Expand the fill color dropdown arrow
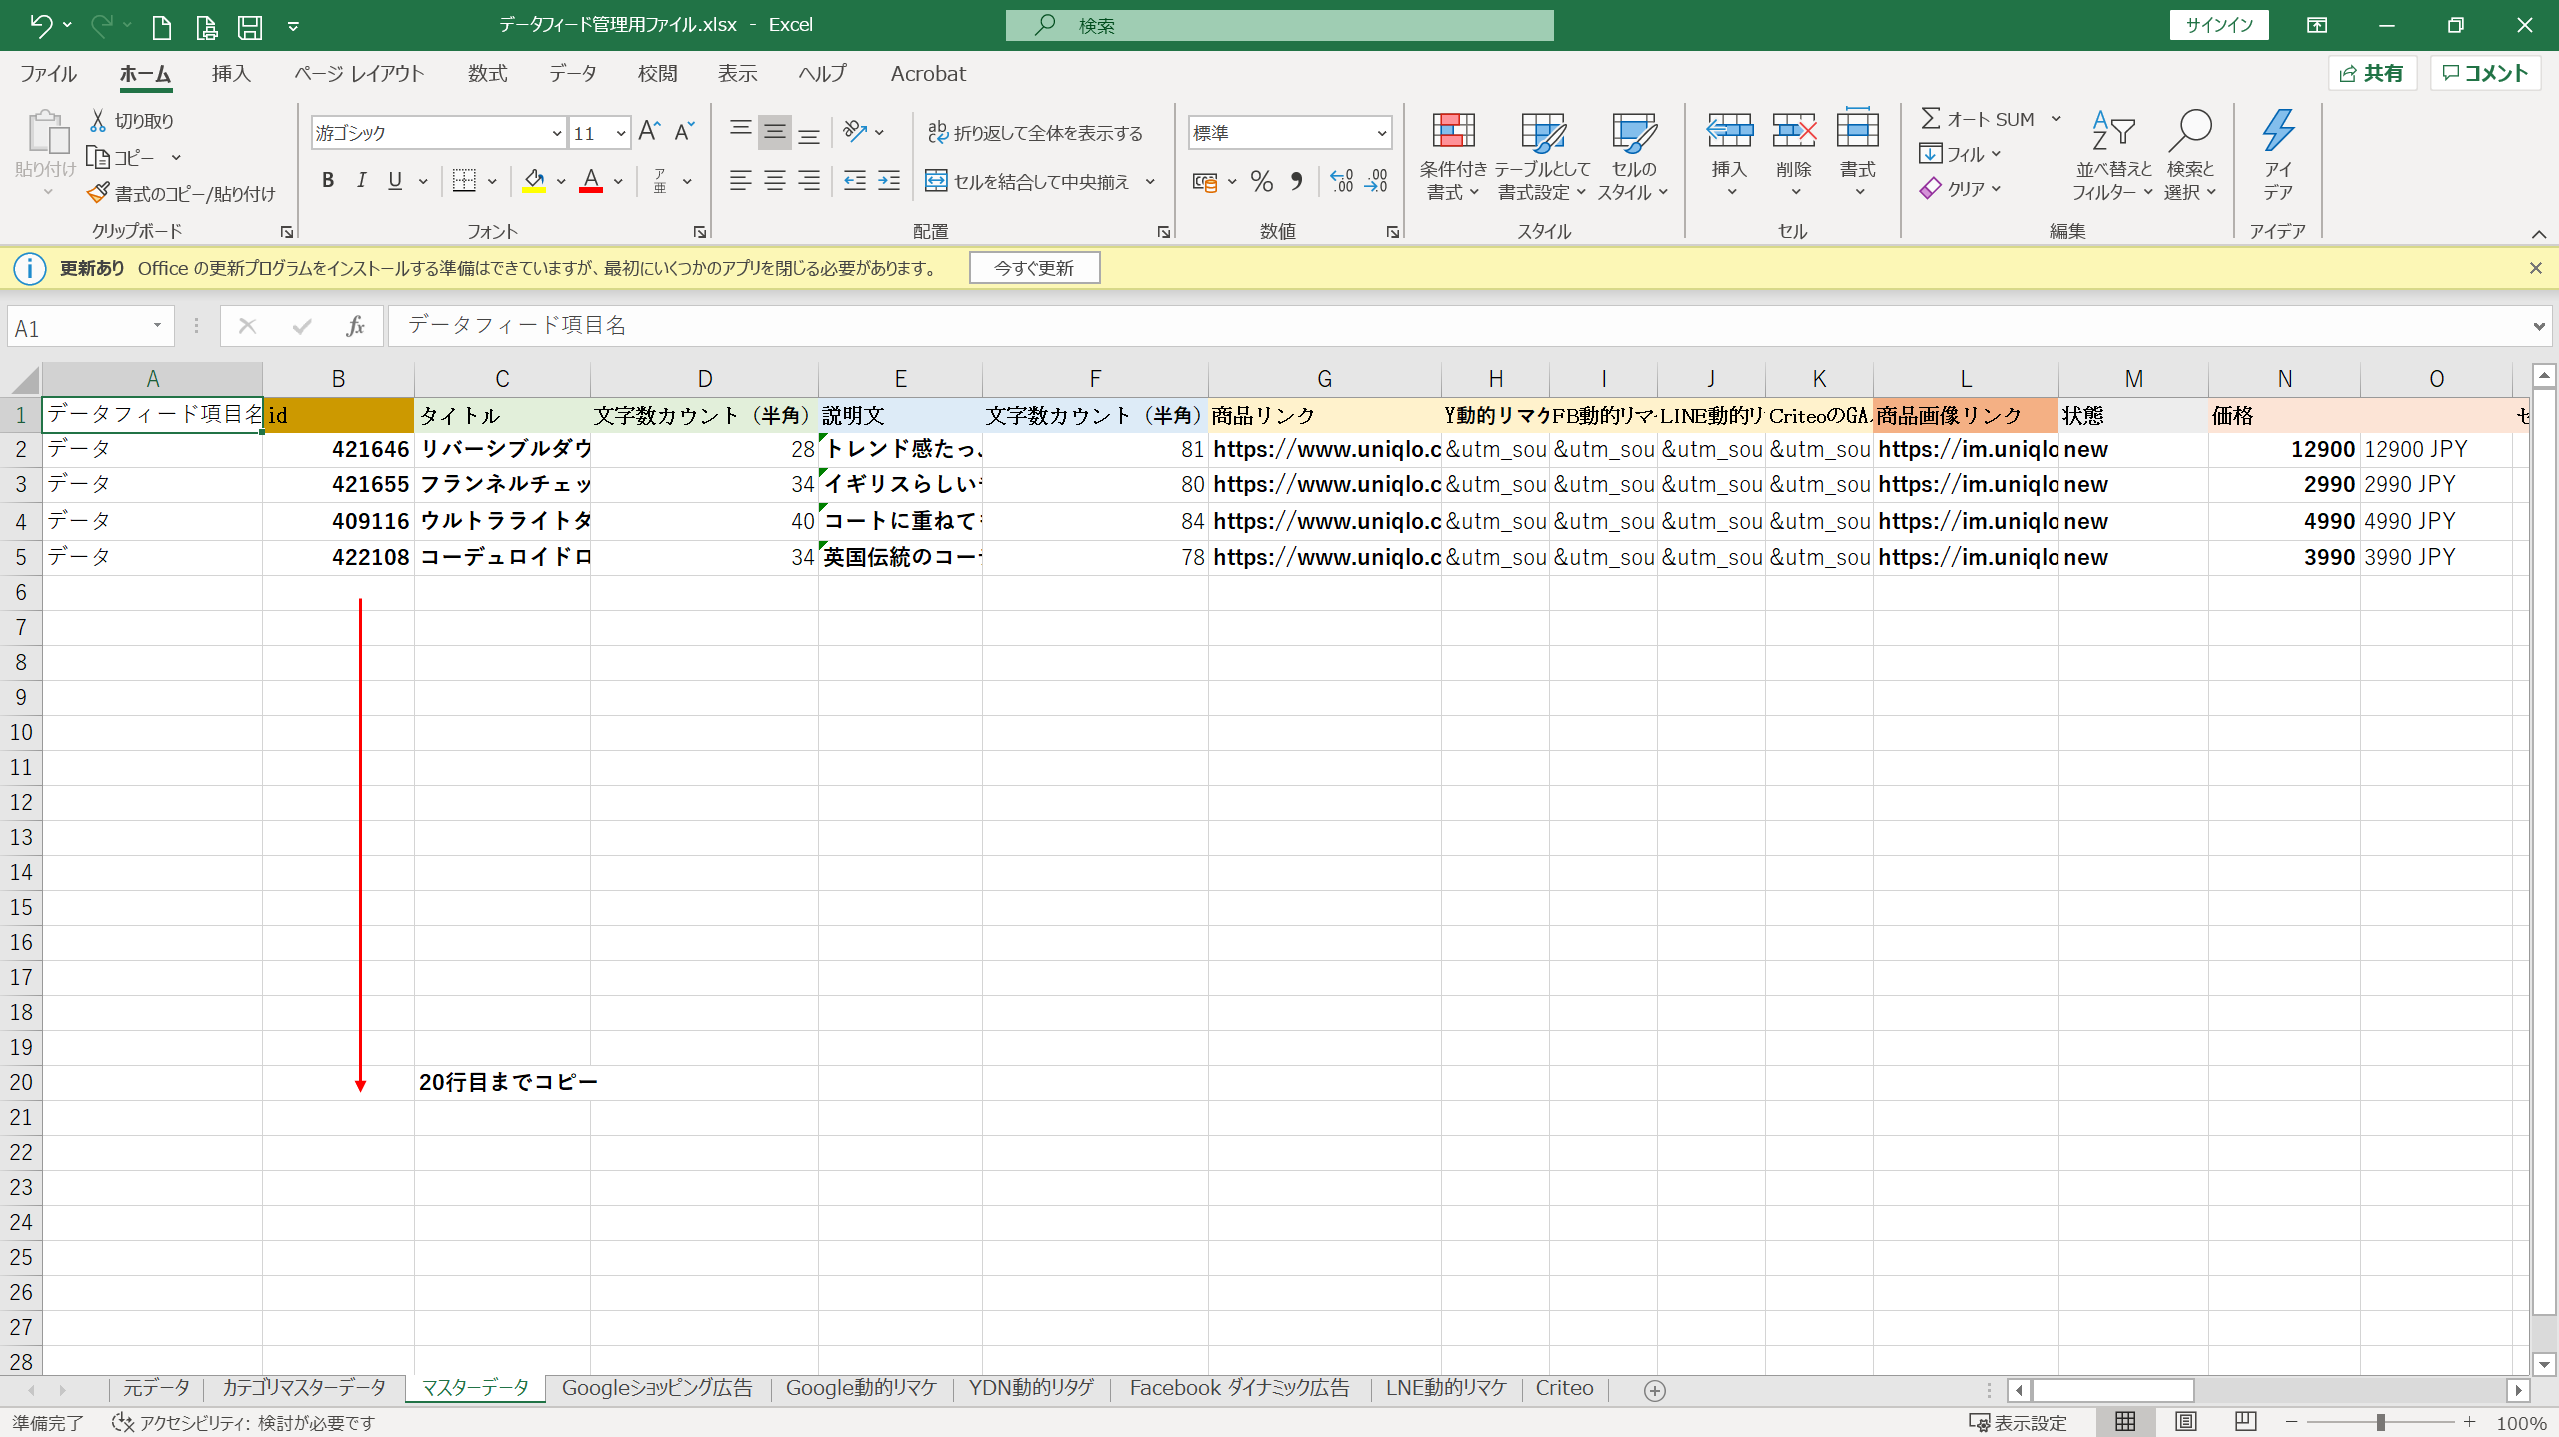Image resolution: width=2559 pixels, height=1437 pixels. [561, 182]
